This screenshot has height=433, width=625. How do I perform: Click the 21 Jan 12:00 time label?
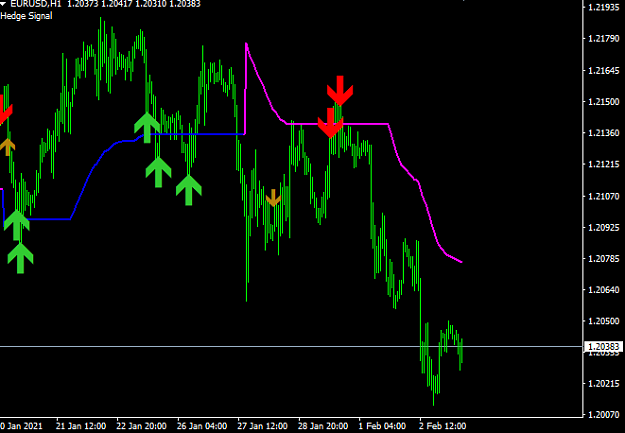point(81,426)
